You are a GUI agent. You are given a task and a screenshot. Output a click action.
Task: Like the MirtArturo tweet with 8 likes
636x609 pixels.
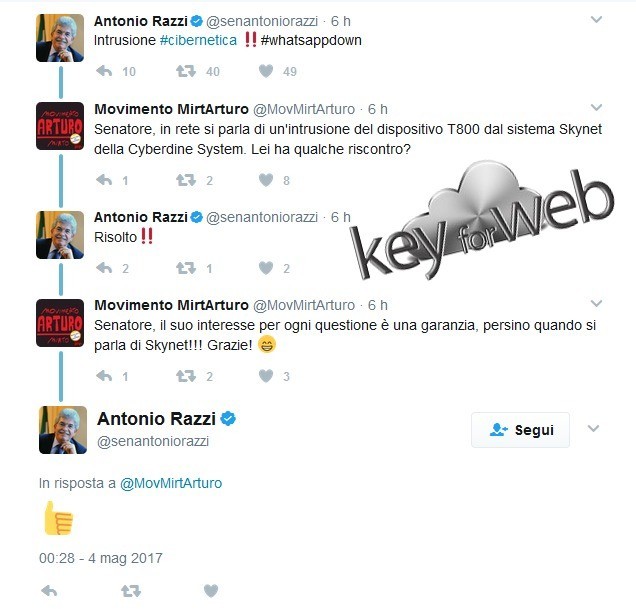[x=266, y=180]
